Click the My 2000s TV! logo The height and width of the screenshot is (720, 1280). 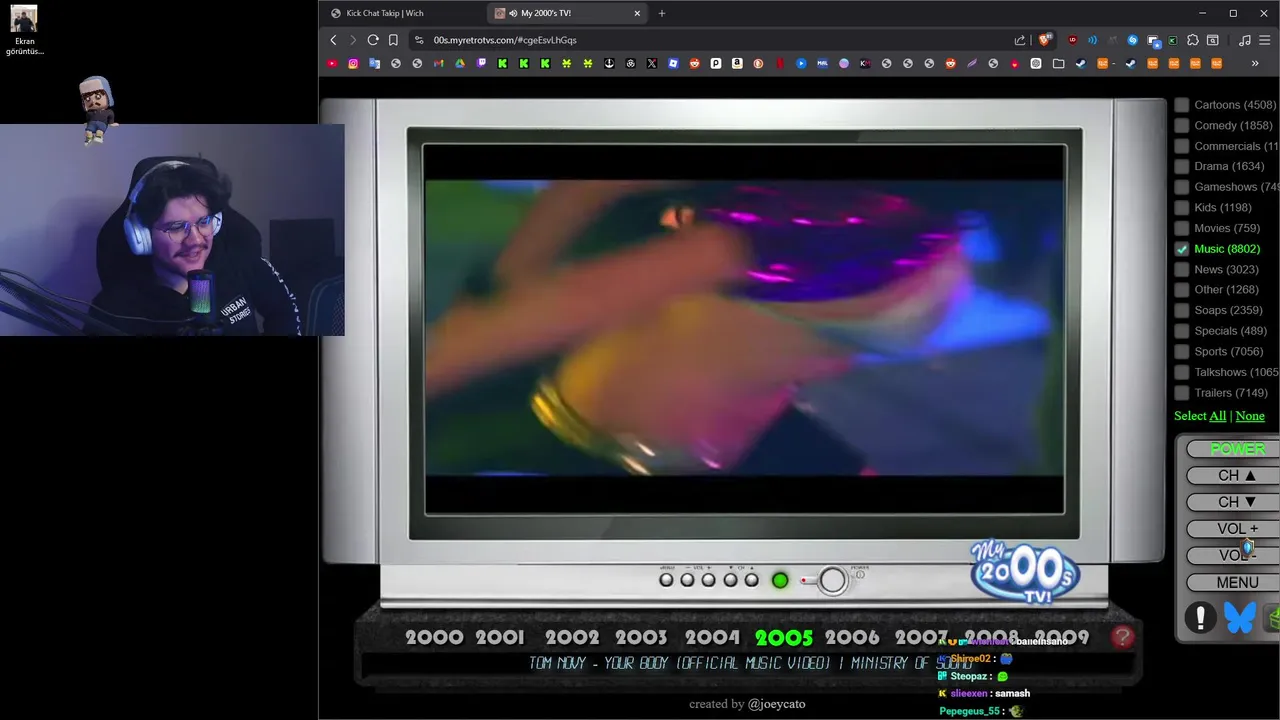(x=1025, y=572)
